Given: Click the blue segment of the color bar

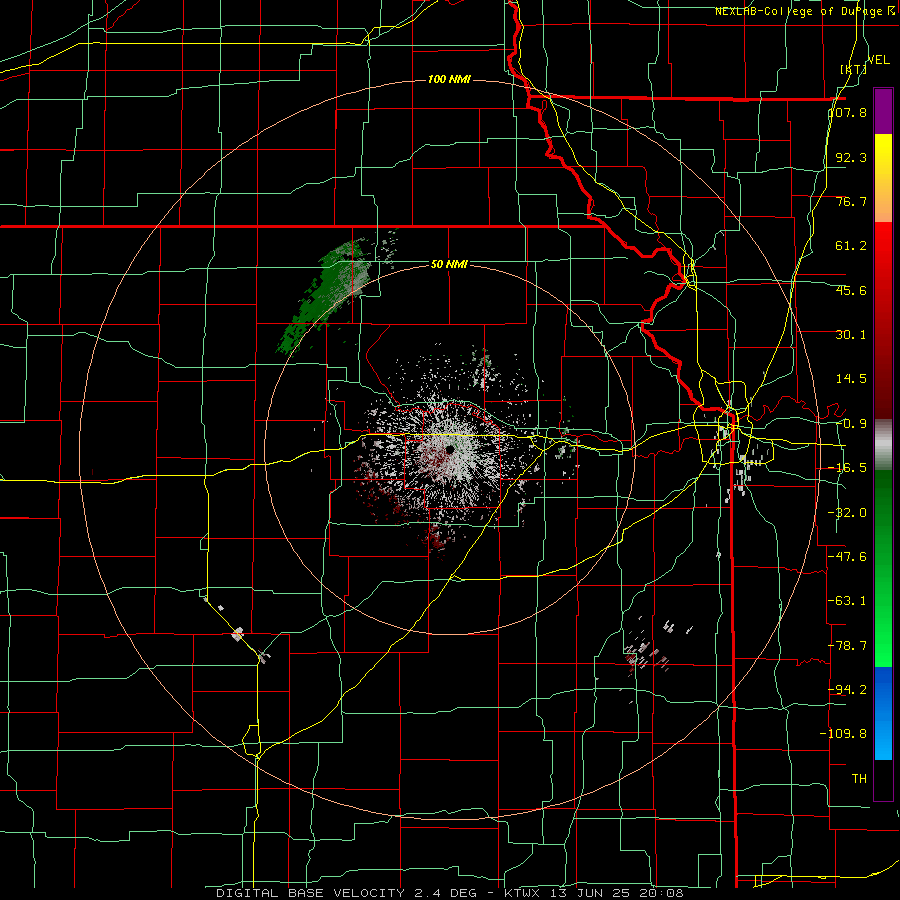Looking at the screenshot, I should [x=883, y=713].
